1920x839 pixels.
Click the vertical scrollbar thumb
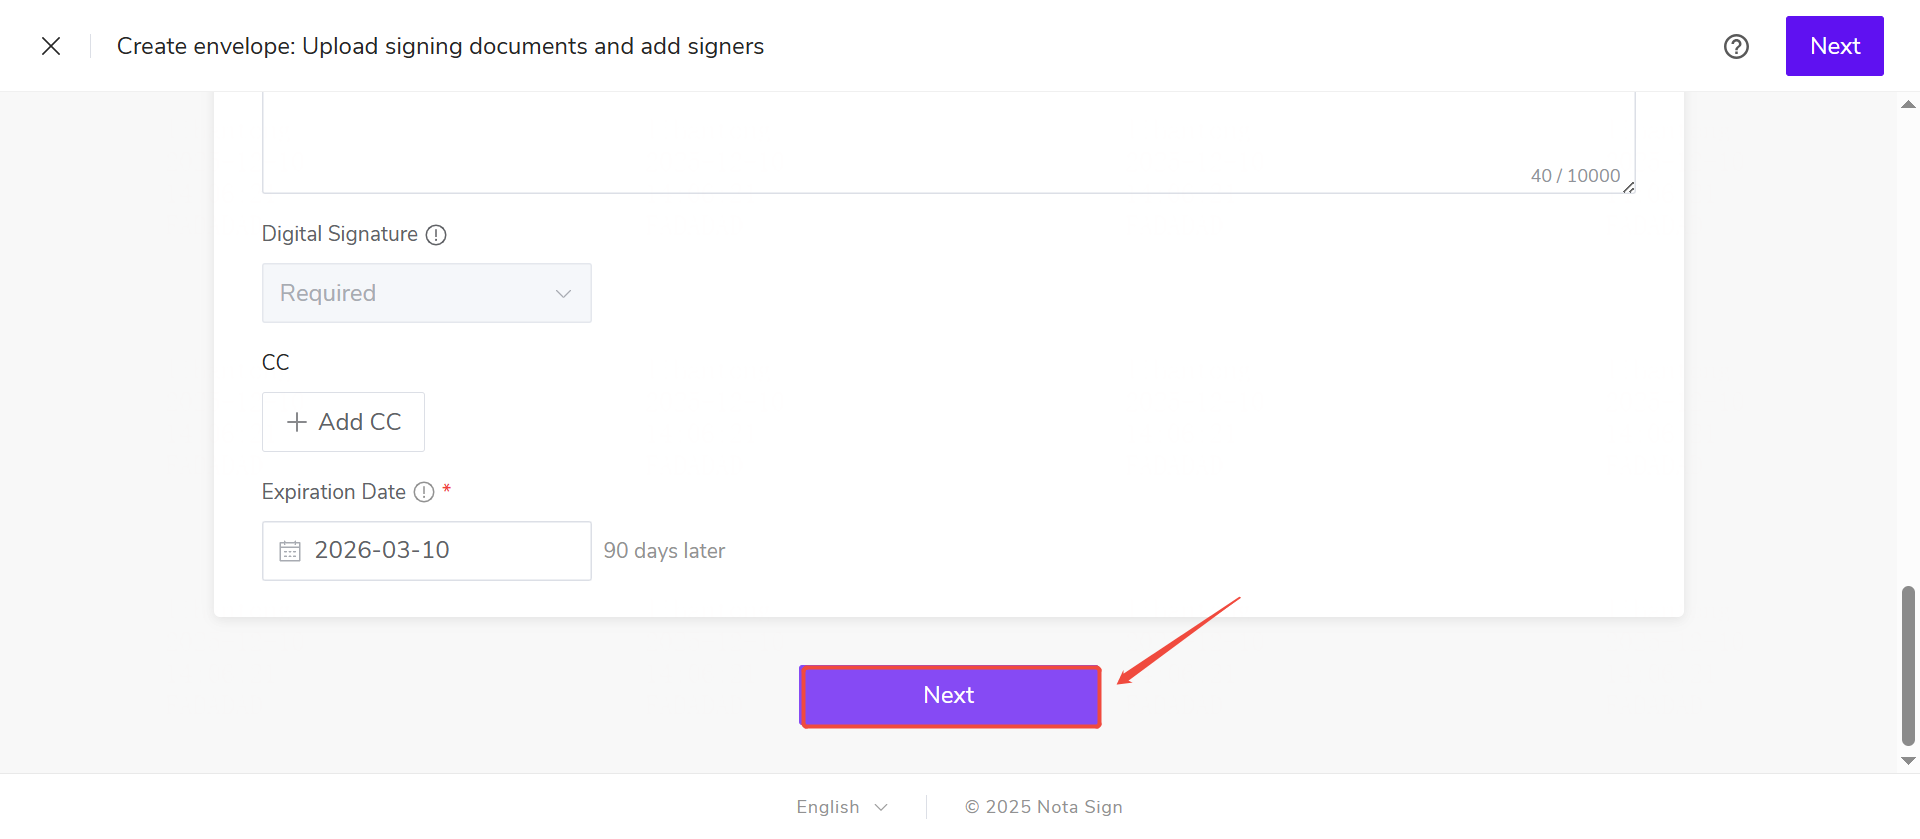1908,666
